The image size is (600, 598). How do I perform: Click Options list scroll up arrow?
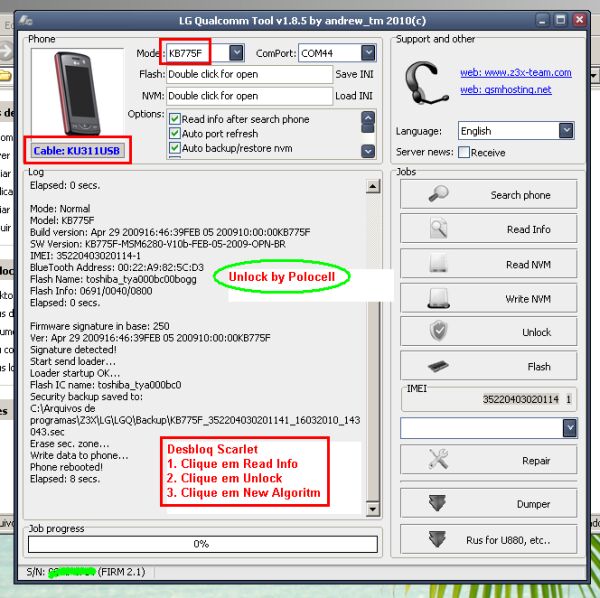pyautogui.click(x=368, y=118)
